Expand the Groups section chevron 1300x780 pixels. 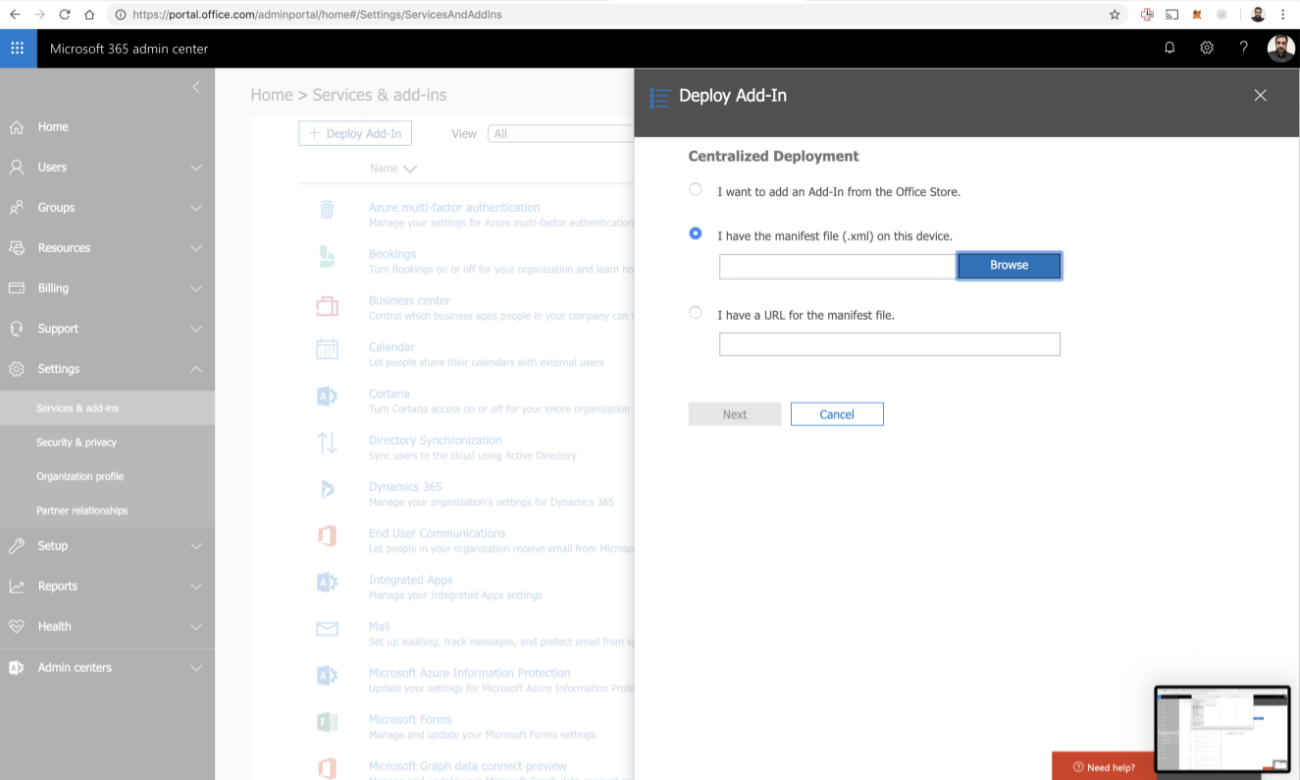196,208
